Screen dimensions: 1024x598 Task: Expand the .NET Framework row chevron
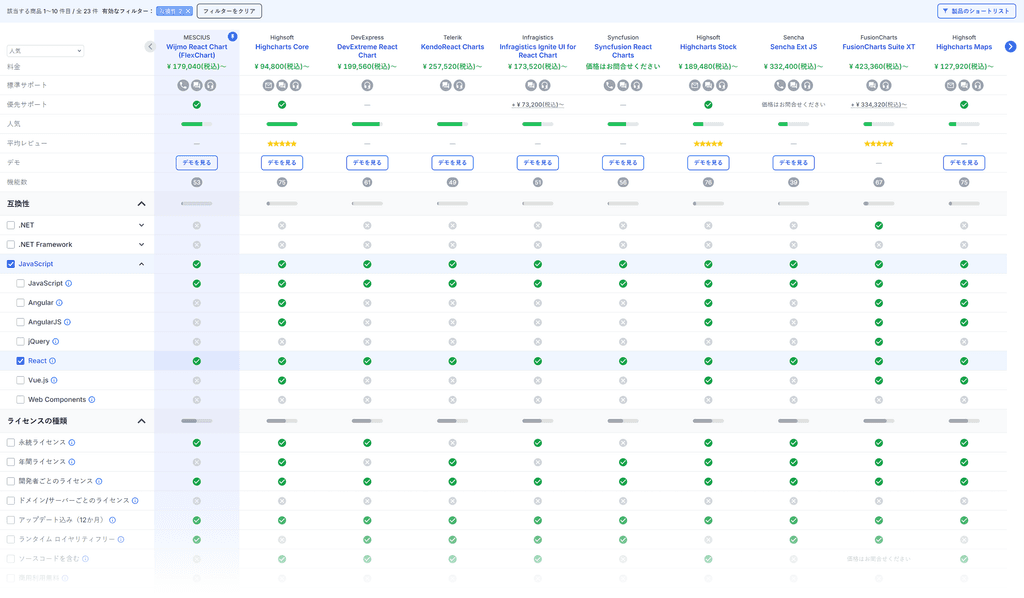click(x=141, y=245)
